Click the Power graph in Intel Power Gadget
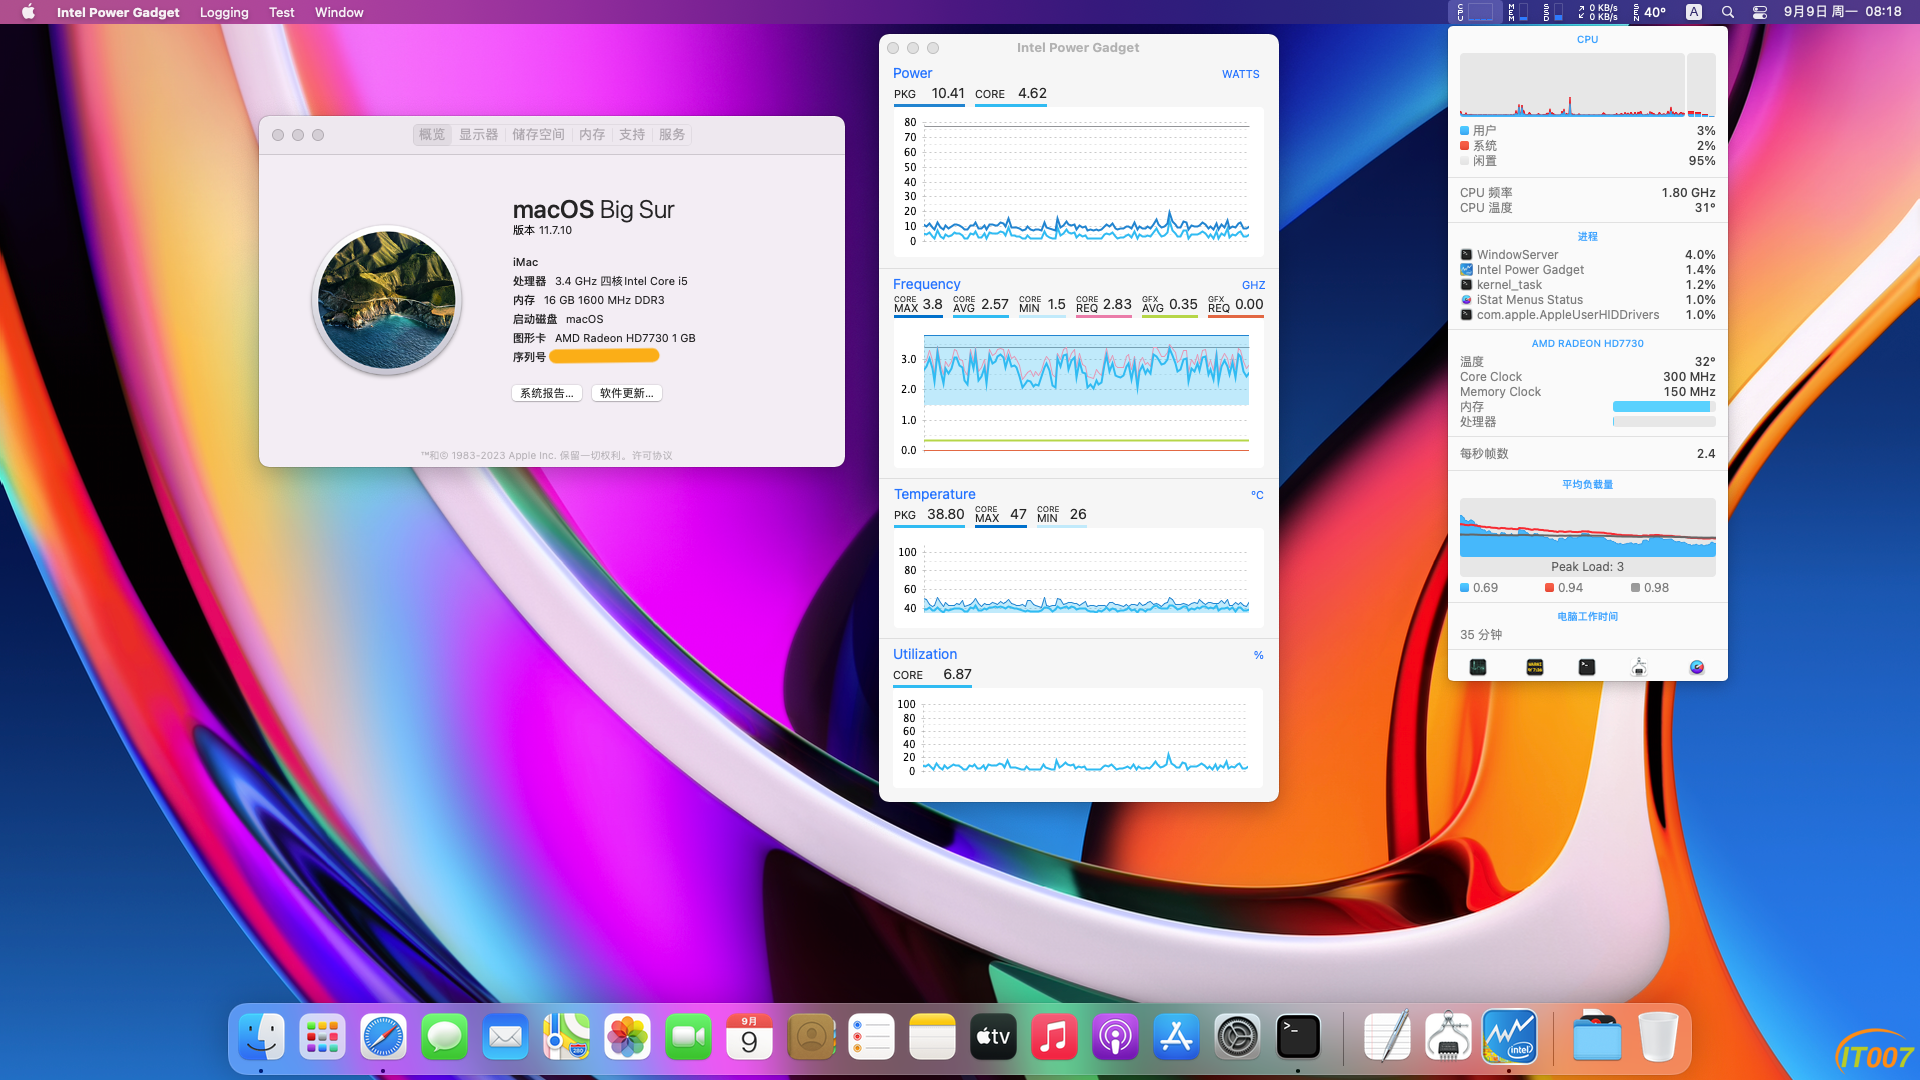Screen dimensions: 1920x1080 coord(1078,181)
